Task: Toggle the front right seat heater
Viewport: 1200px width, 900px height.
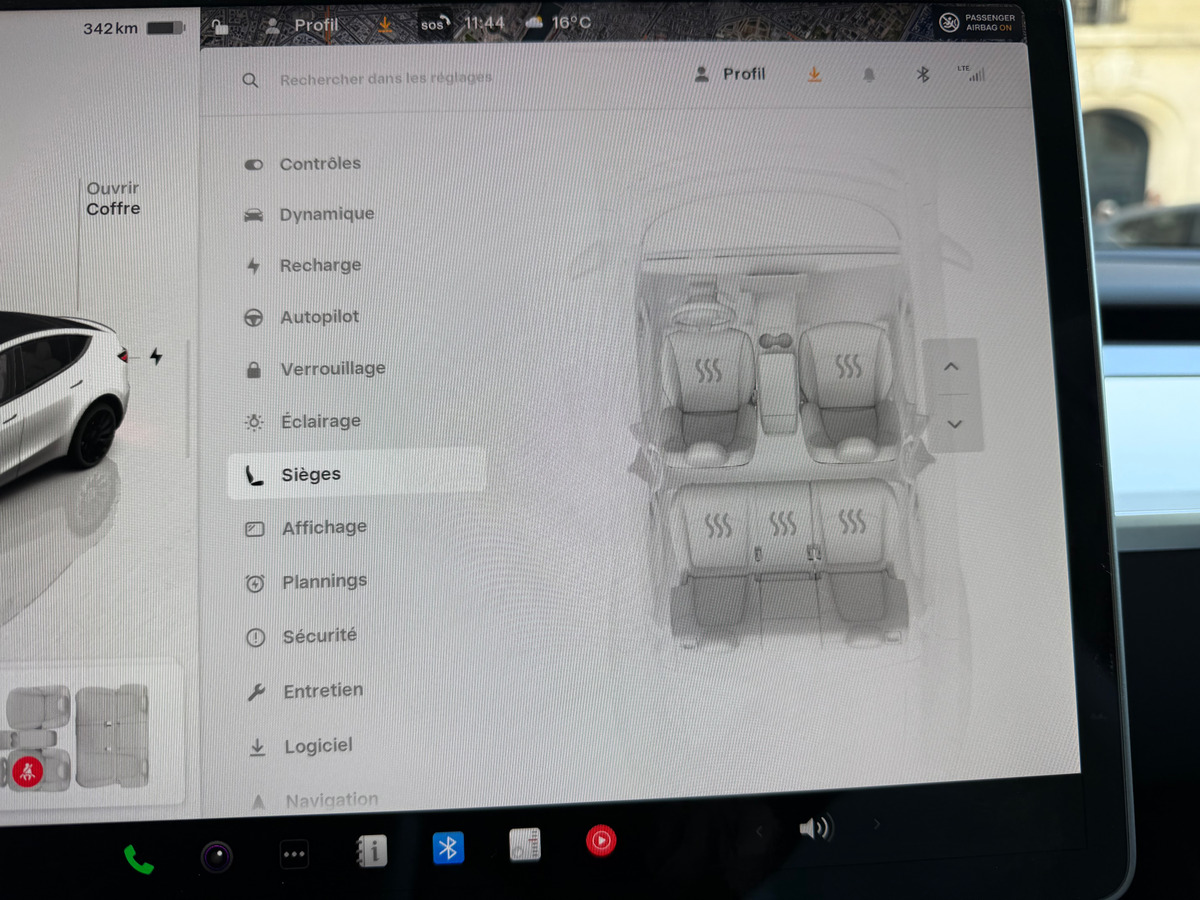Action: point(848,366)
